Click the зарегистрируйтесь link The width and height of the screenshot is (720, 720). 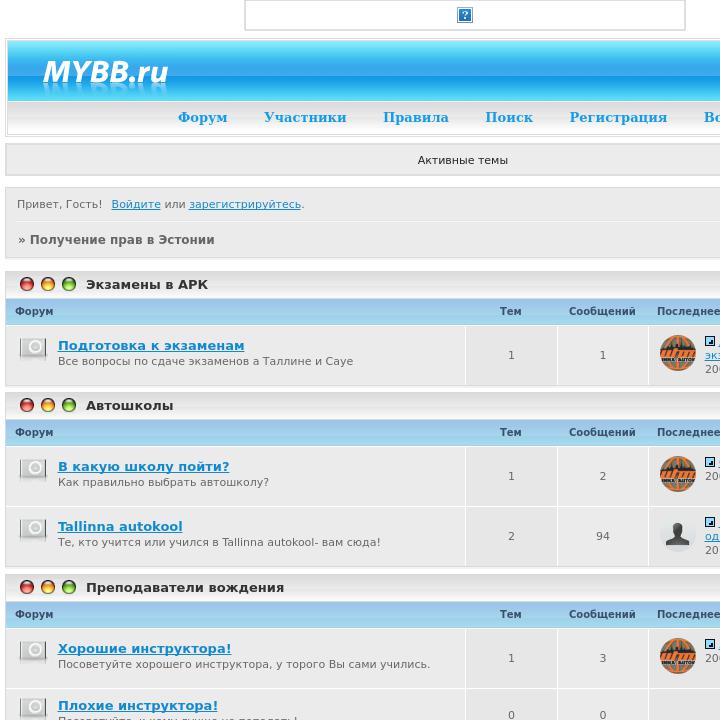tap(245, 204)
